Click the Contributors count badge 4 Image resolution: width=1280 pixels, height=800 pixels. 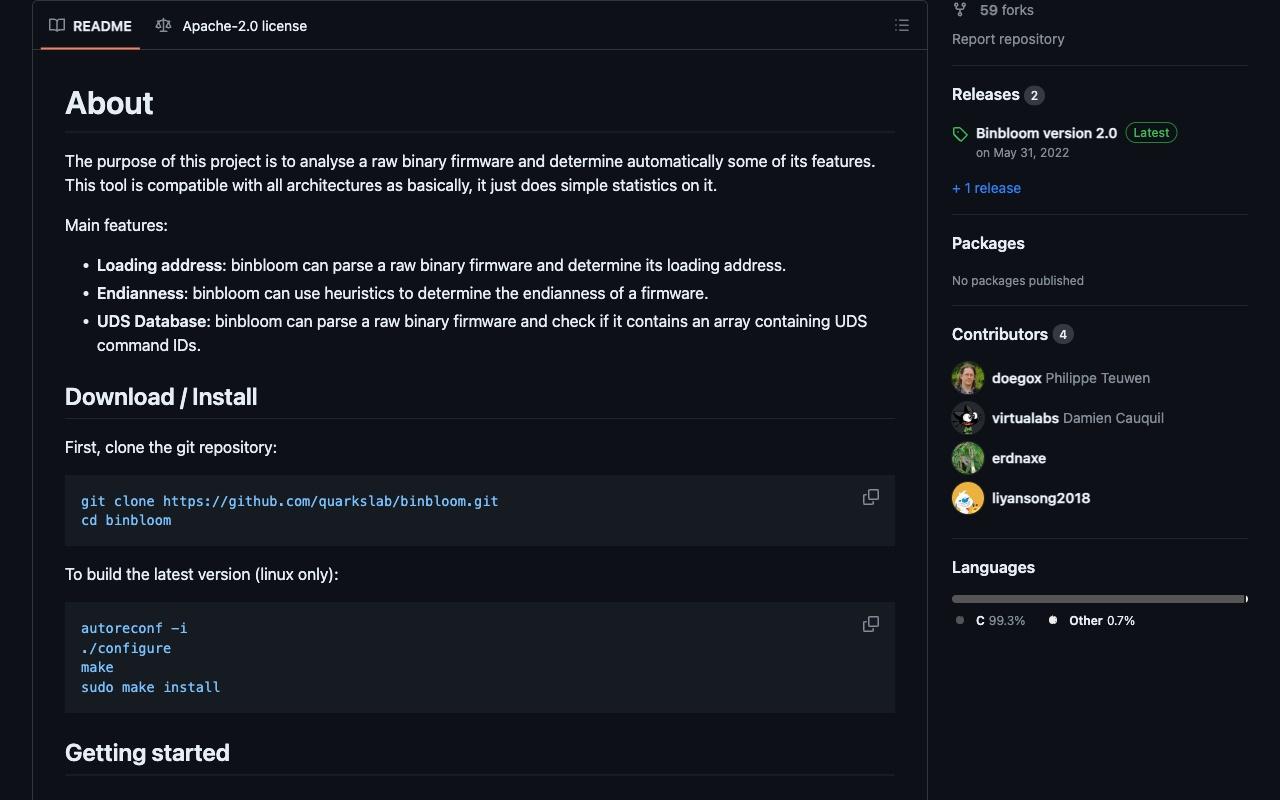[x=1063, y=334]
